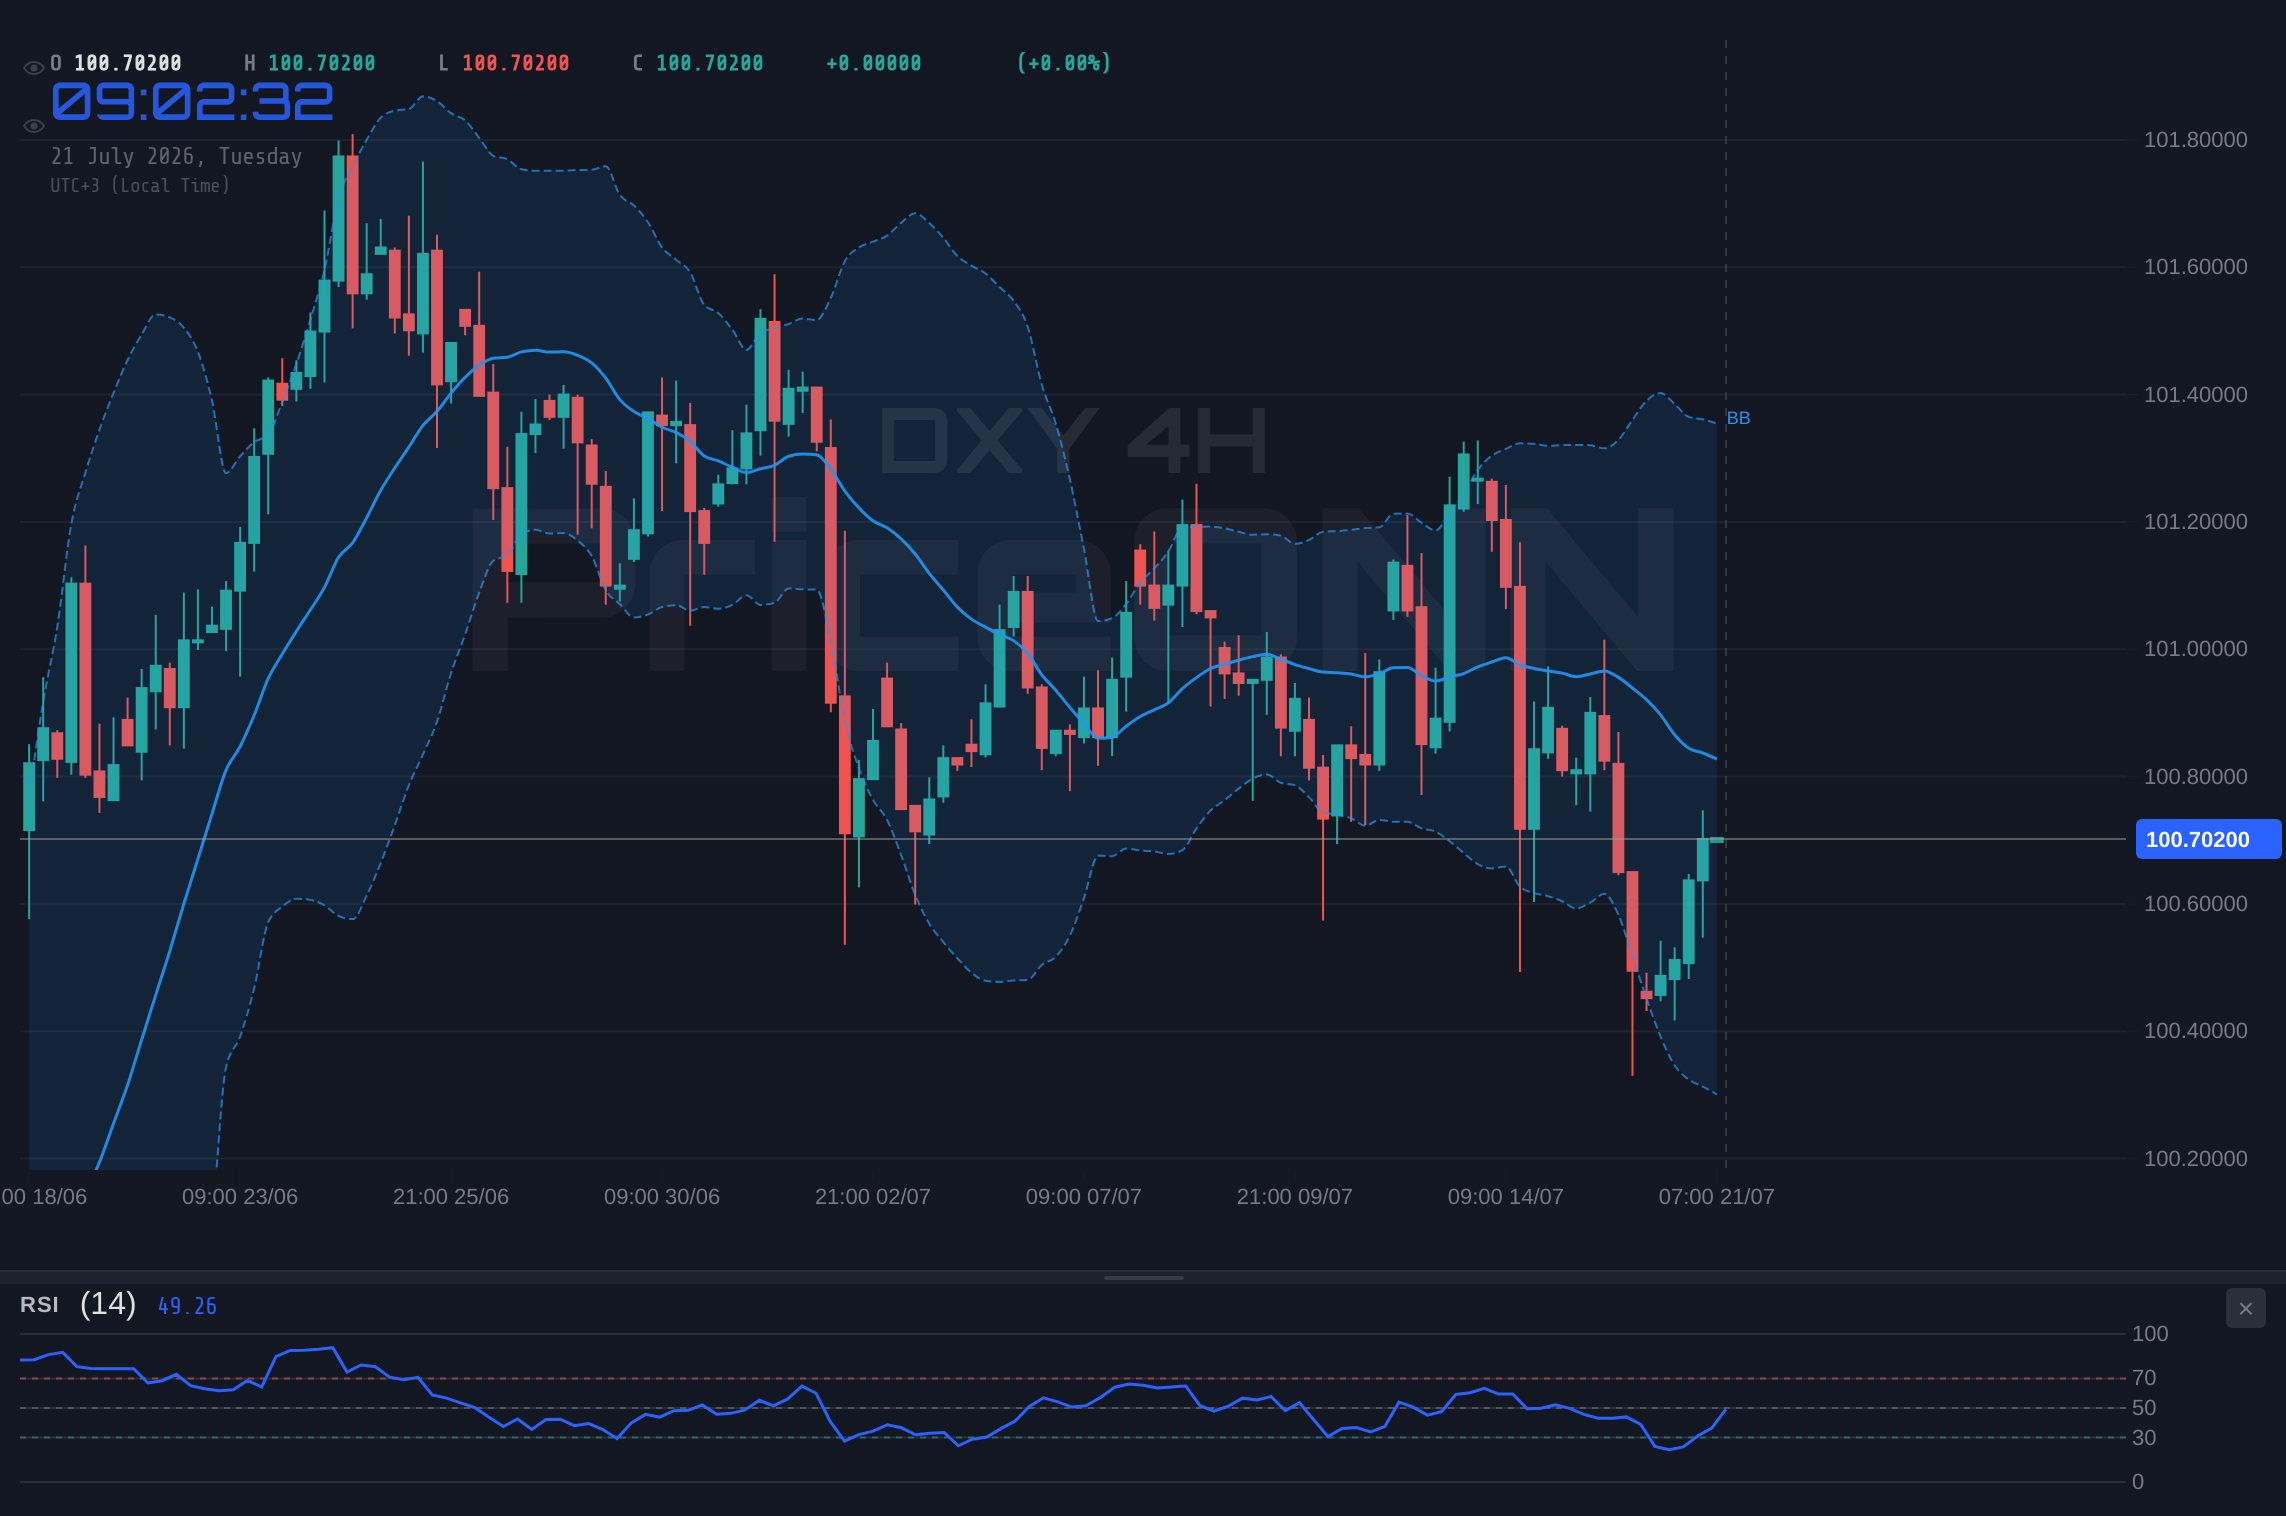Click the current price label 100.70200

(2208, 839)
